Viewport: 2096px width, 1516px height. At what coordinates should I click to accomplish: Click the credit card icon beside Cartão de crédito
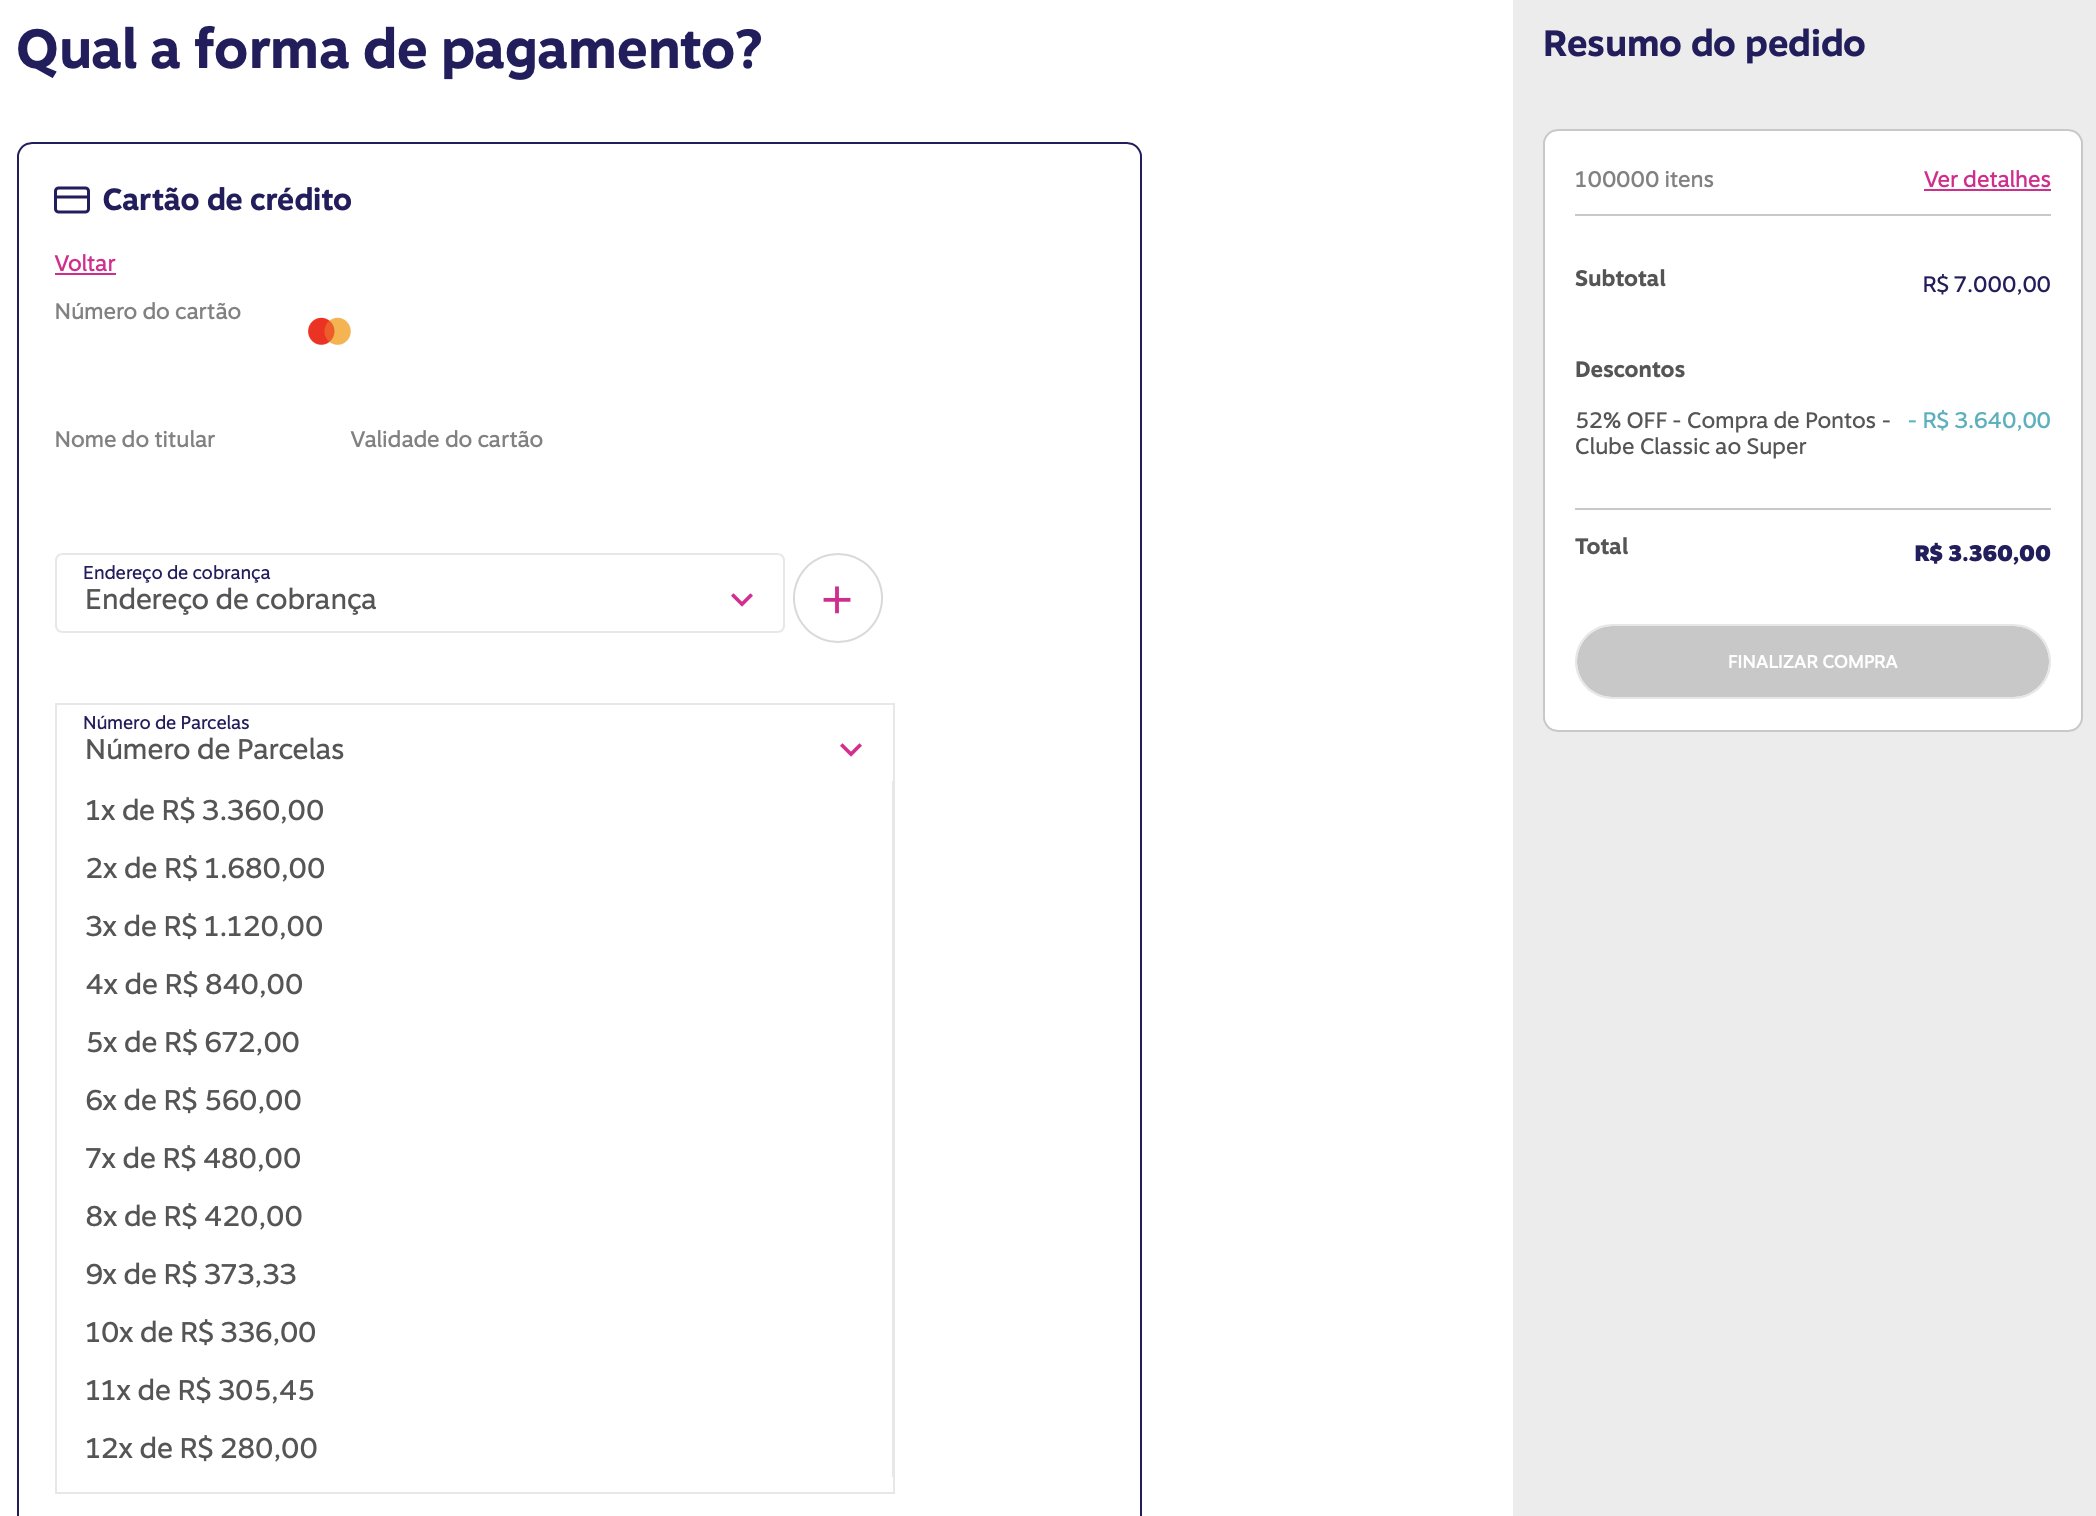pos(71,200)
